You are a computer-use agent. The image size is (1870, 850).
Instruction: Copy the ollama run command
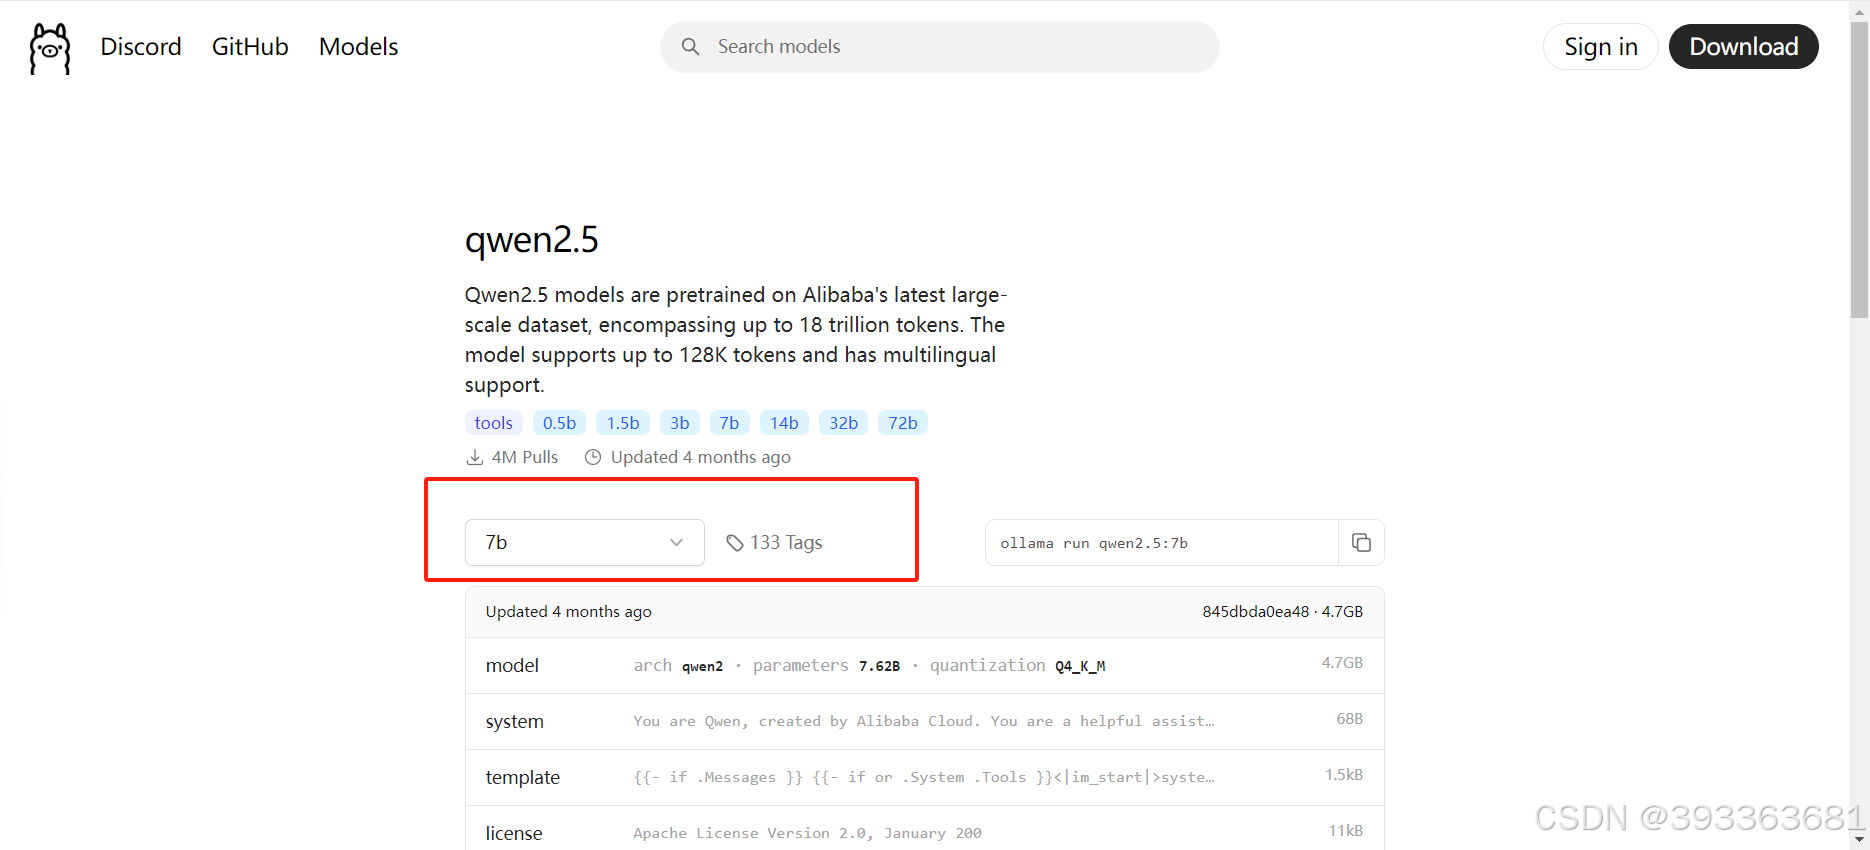click(x=1361, y=542)
